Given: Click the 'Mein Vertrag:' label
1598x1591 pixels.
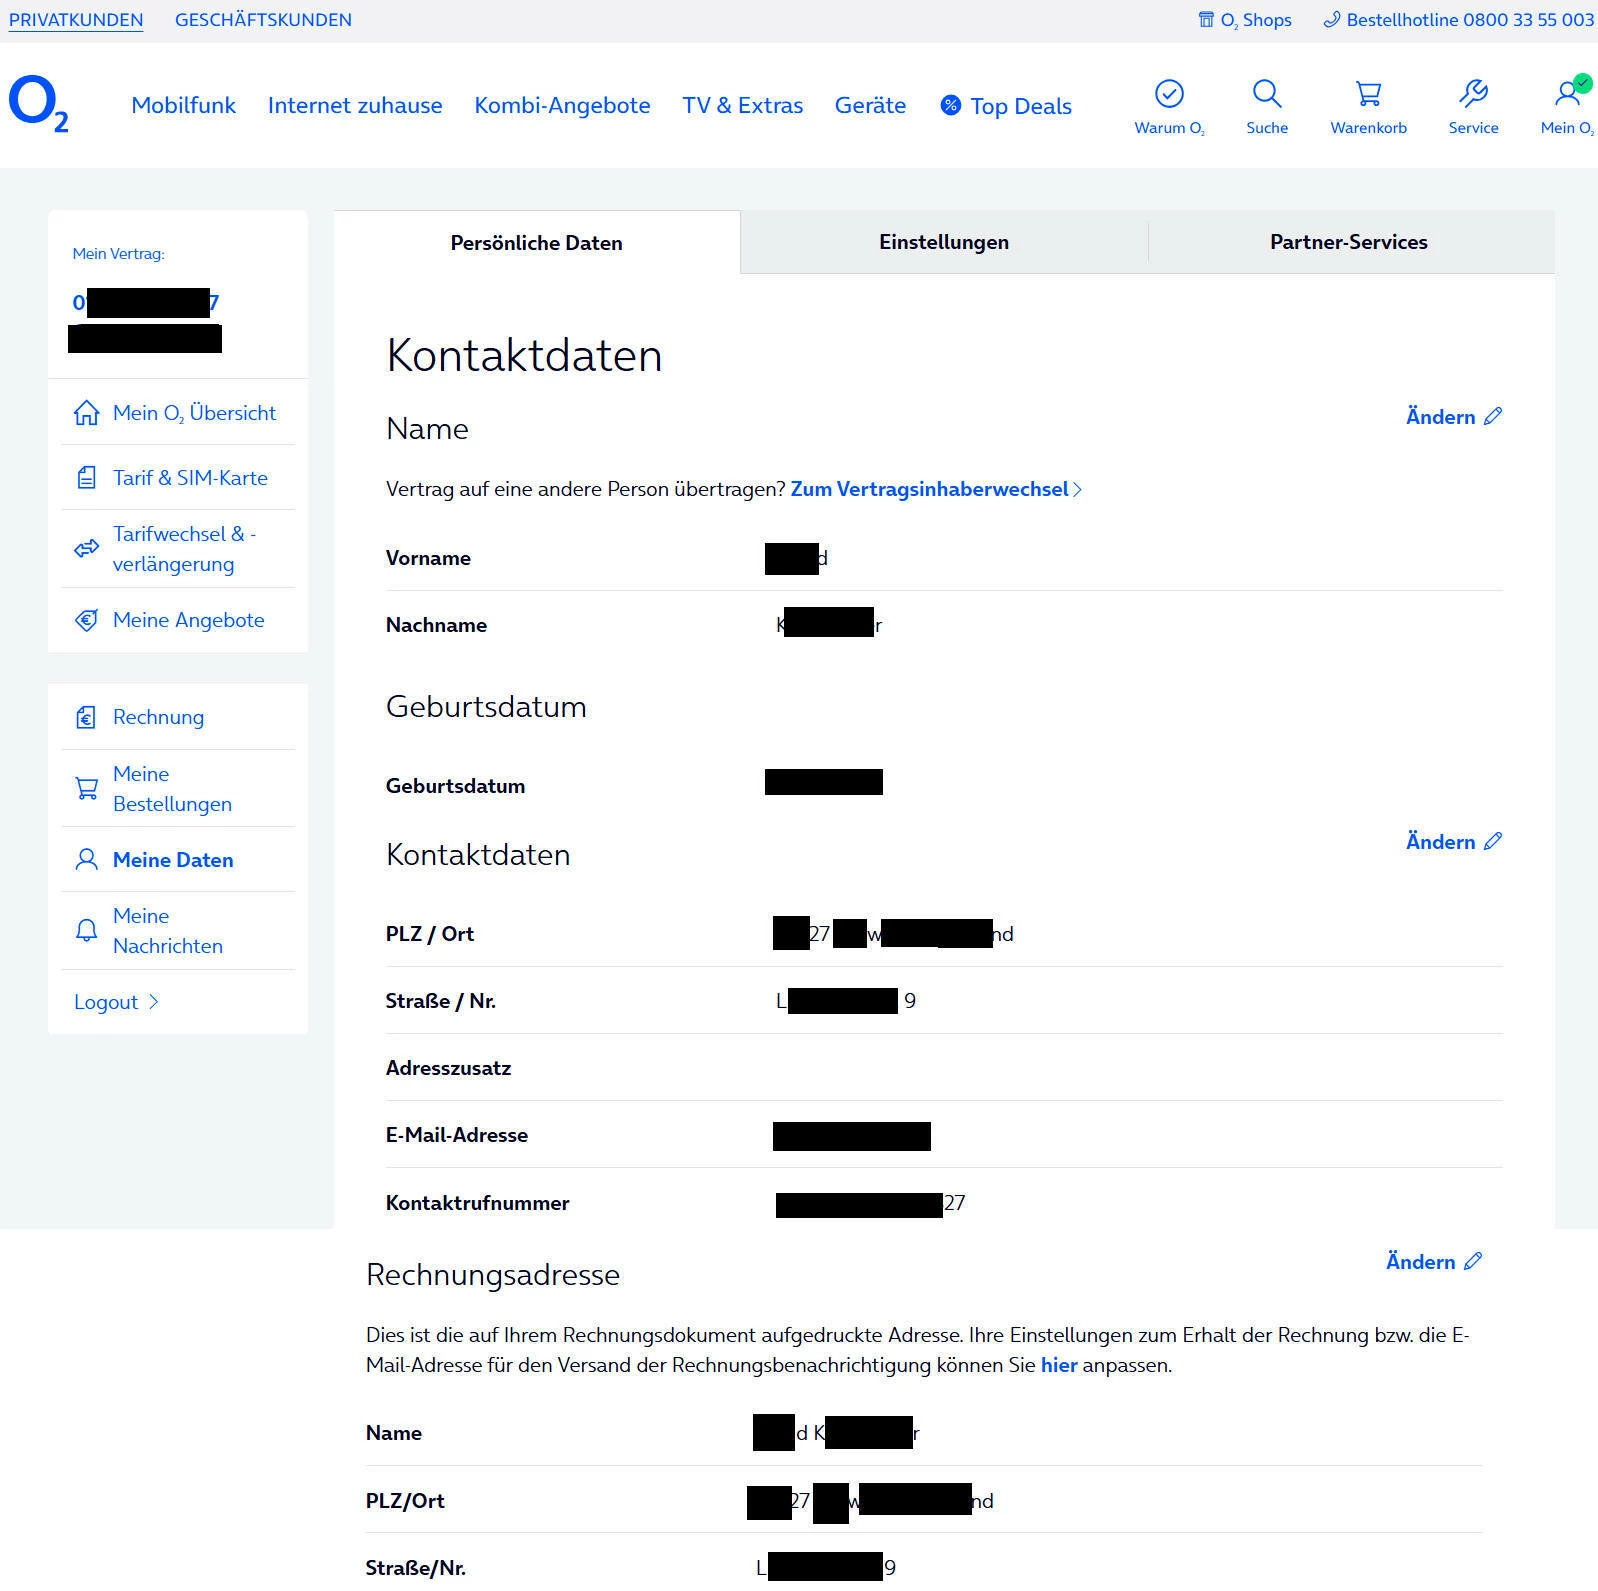Looking at the screenshot, I should click(x=118, y=254).
